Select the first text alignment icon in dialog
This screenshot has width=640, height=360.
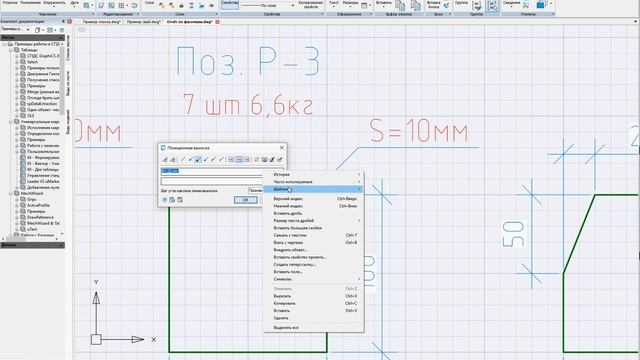tap(231, 160)
